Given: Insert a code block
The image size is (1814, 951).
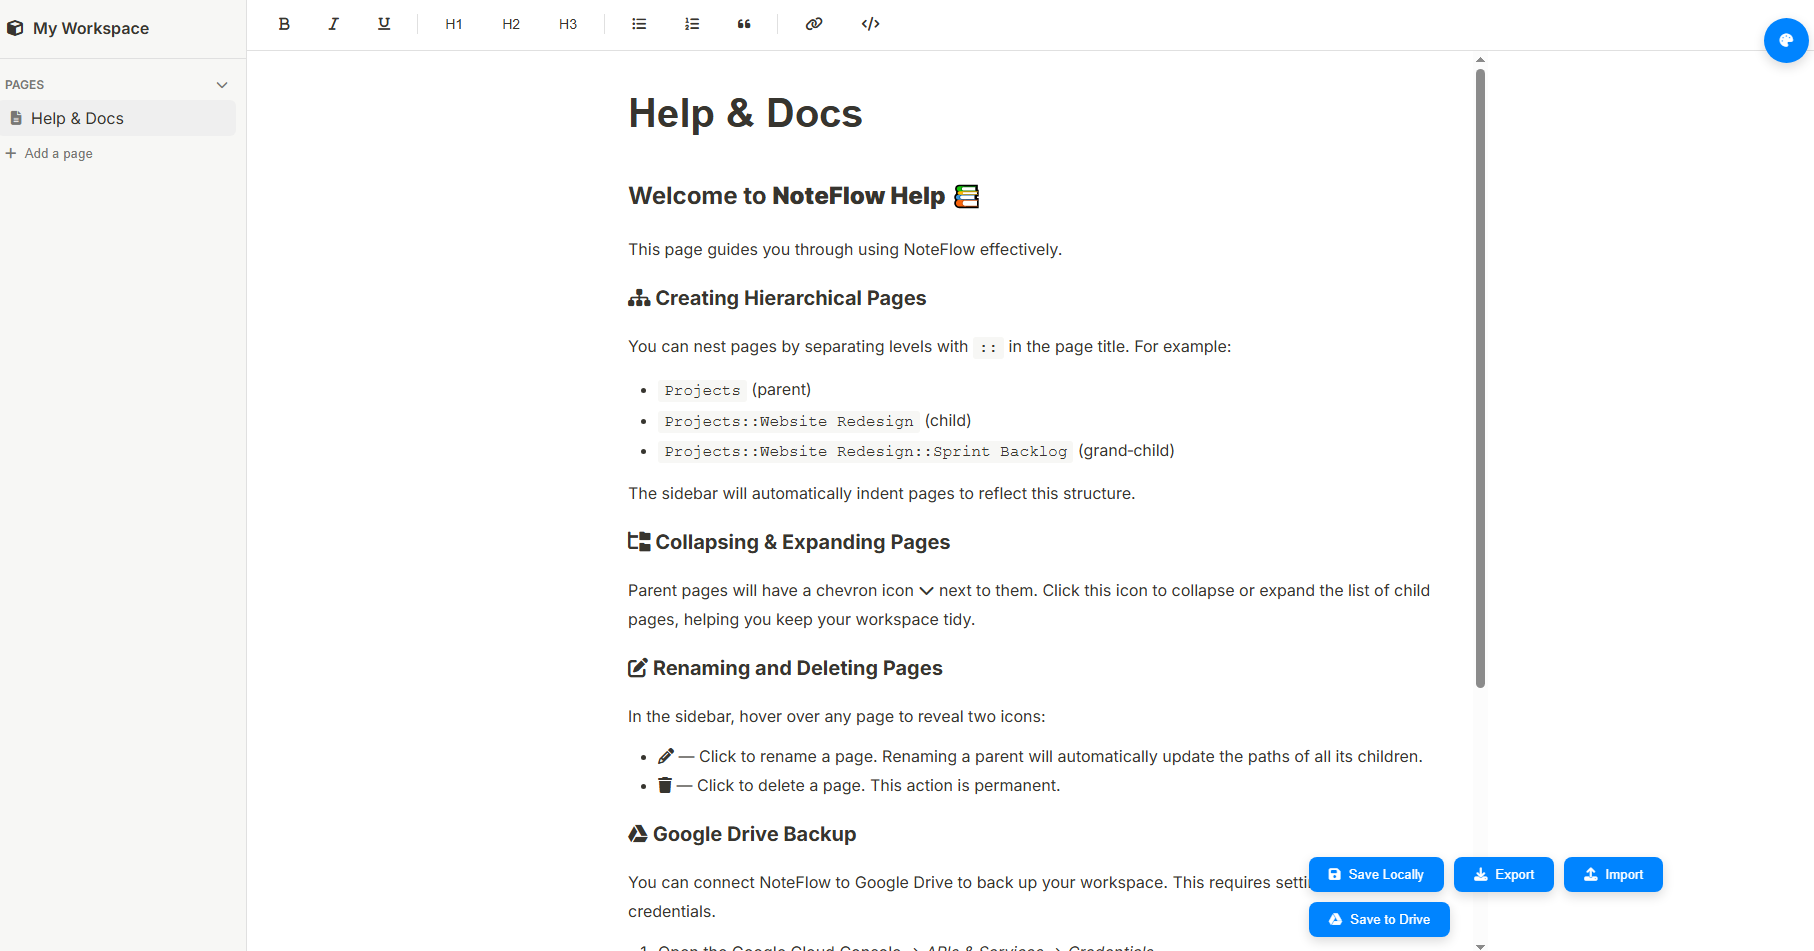Looking at the screenshot, I should click(870, 23).
